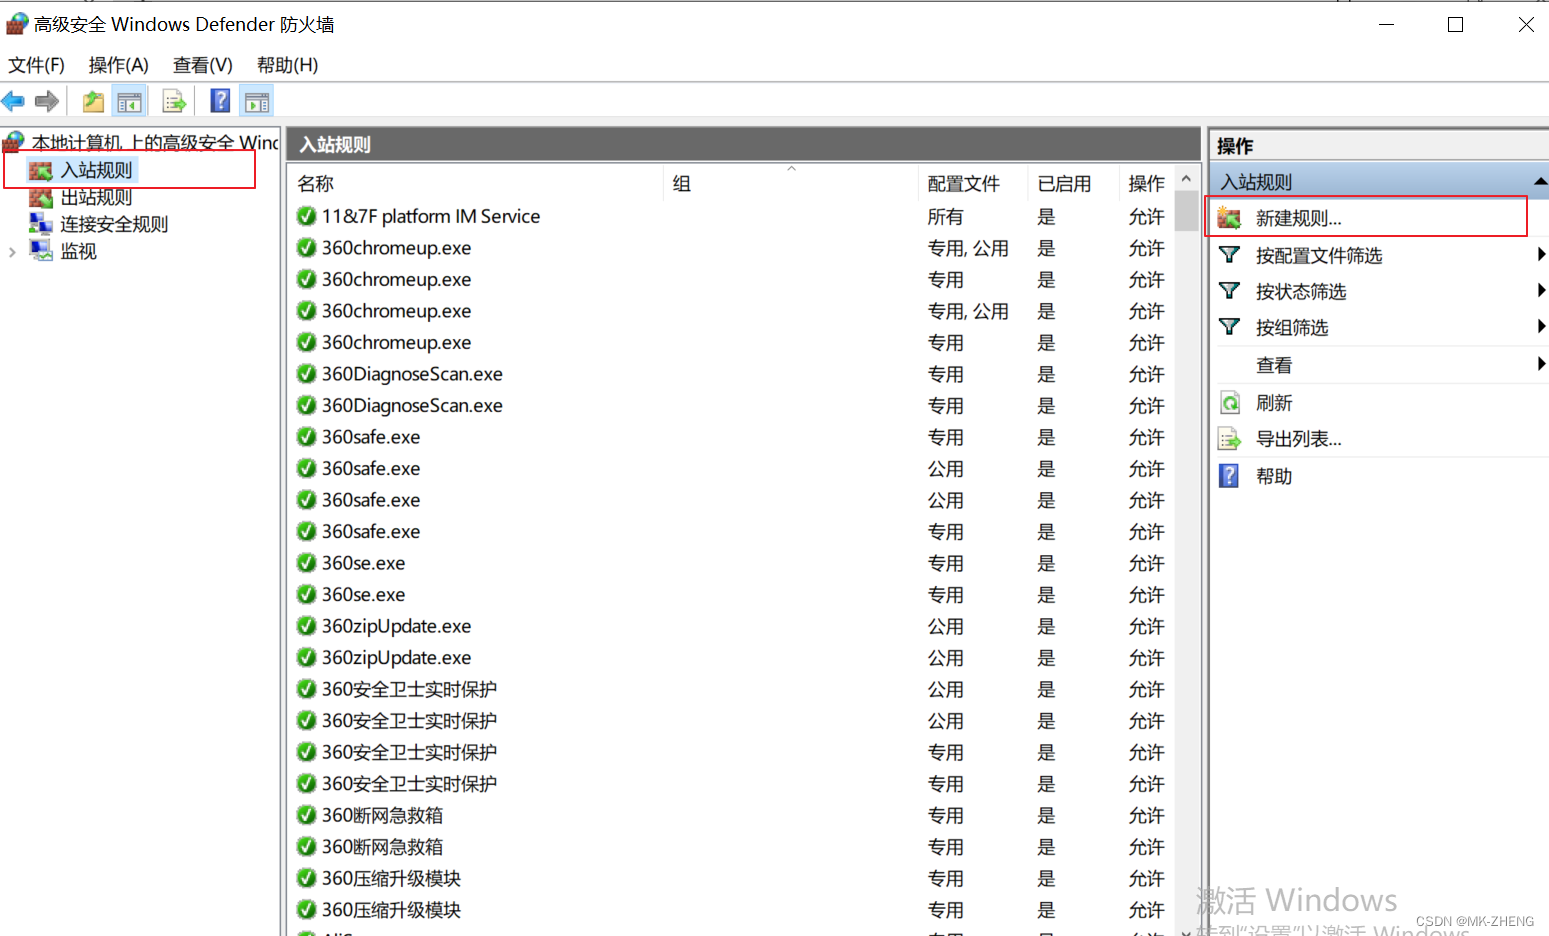Open the 按配置文件筛选 submenu arrow

click(1541, 255)
